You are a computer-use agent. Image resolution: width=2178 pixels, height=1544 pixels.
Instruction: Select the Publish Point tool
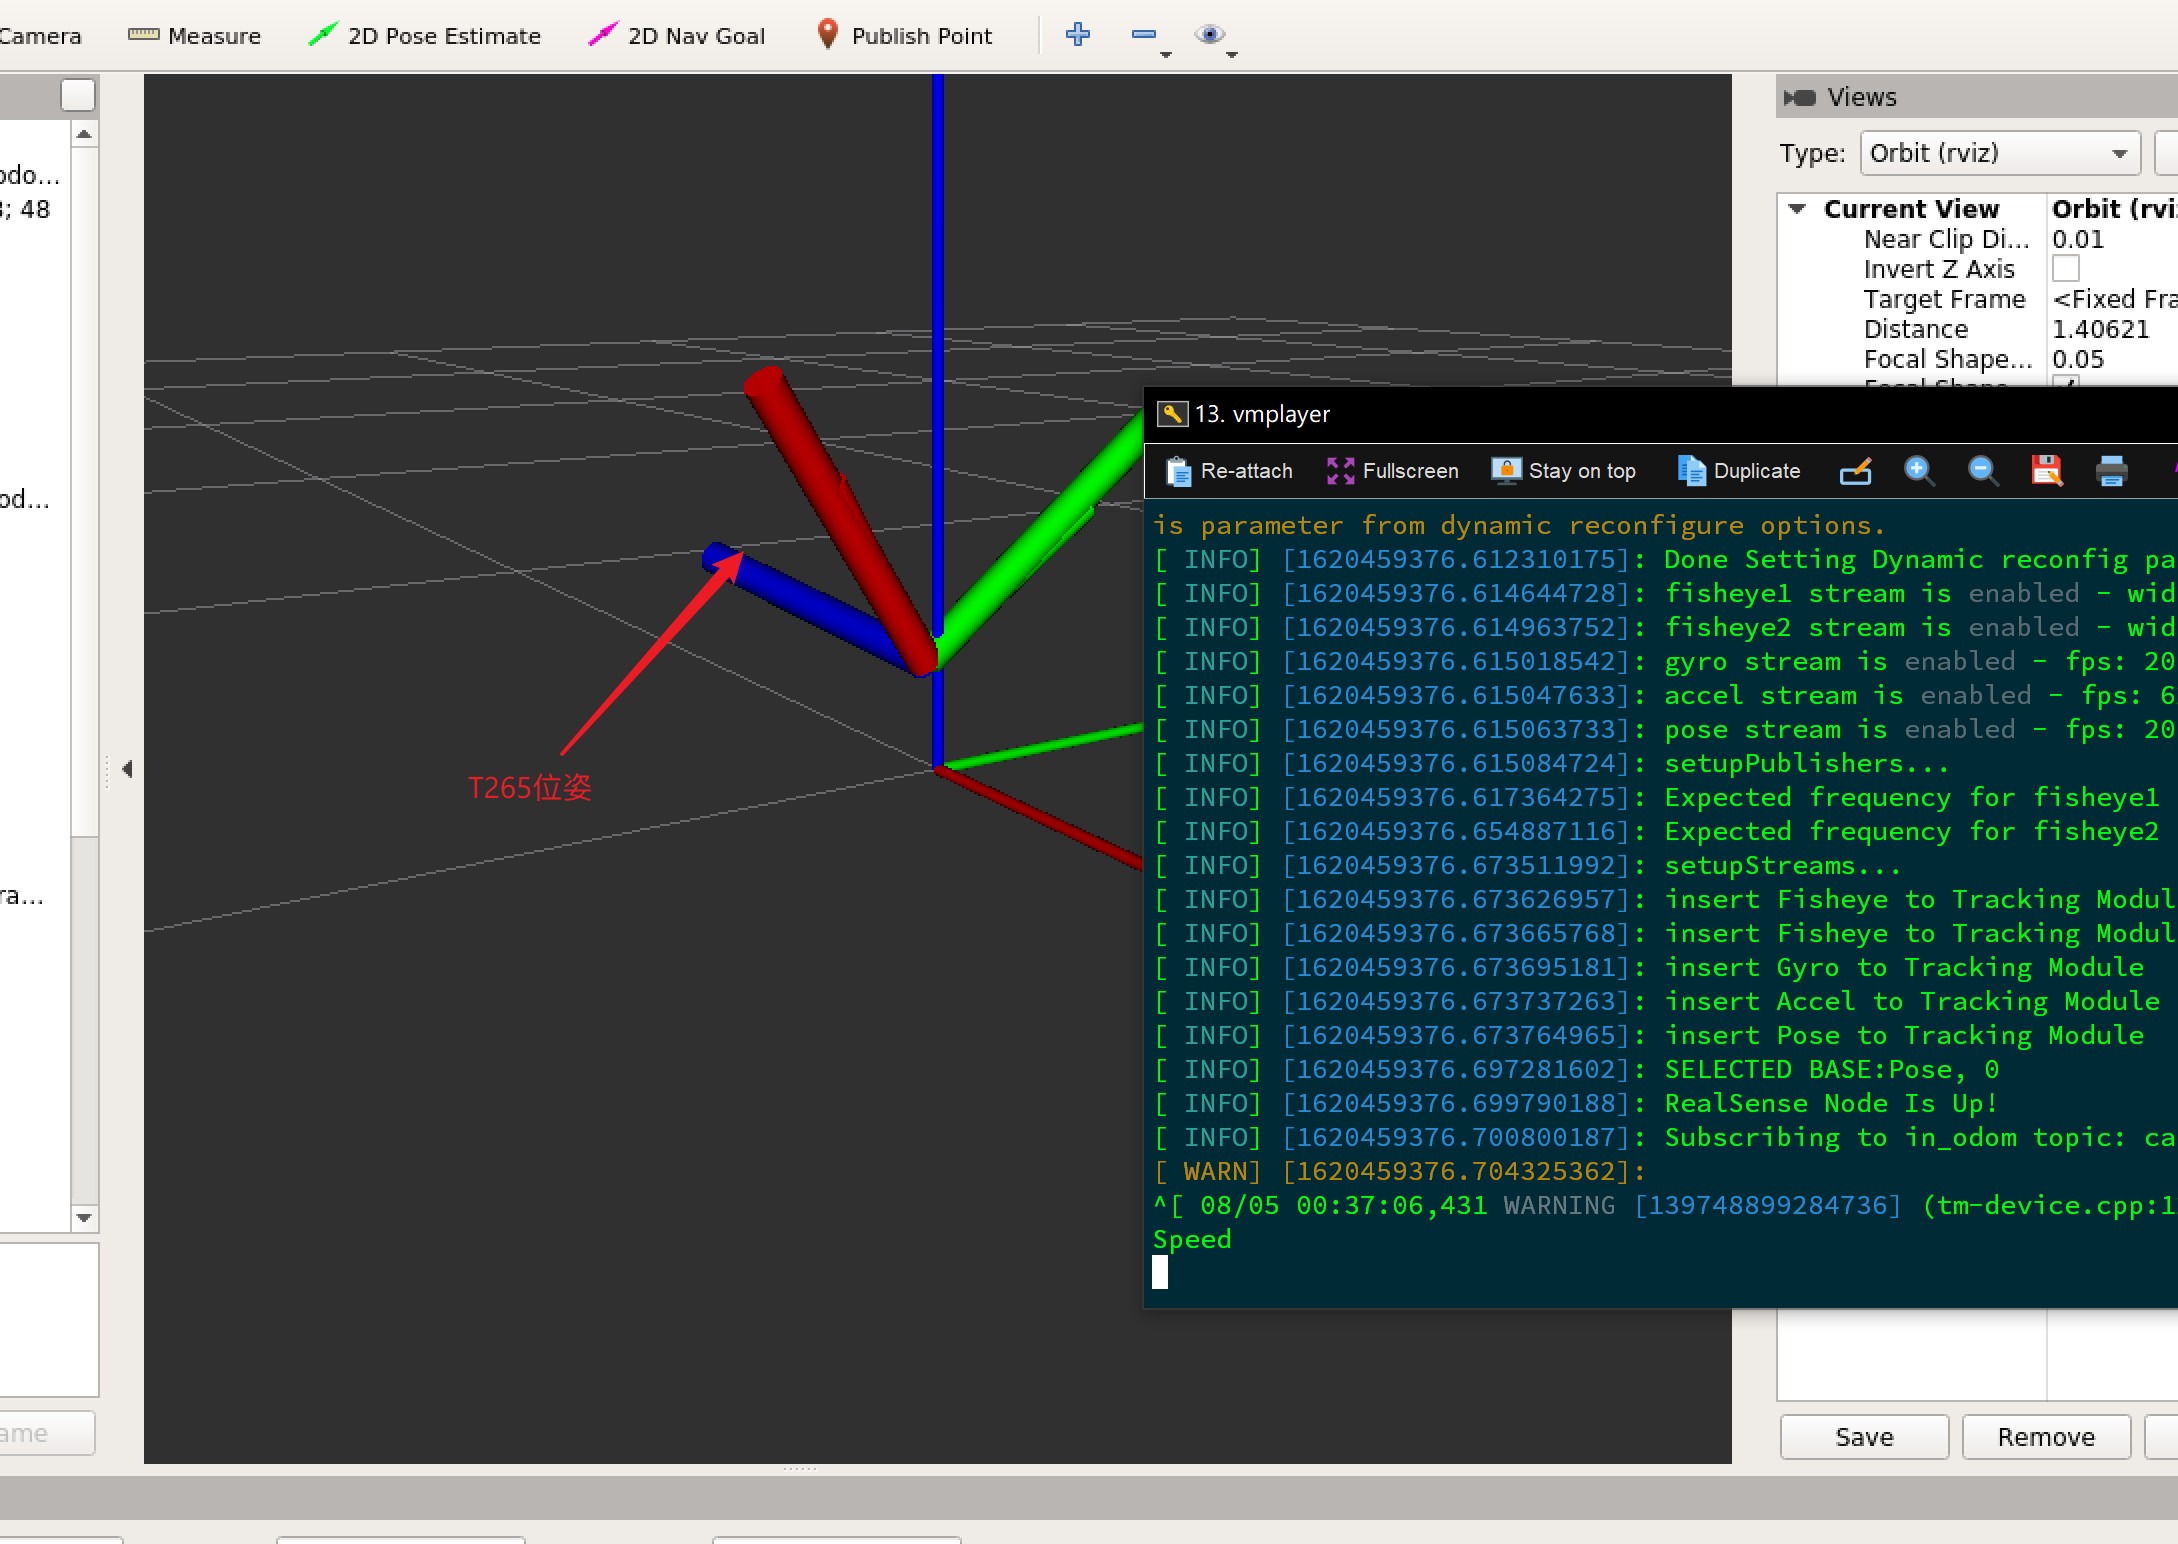click(904, 36)
